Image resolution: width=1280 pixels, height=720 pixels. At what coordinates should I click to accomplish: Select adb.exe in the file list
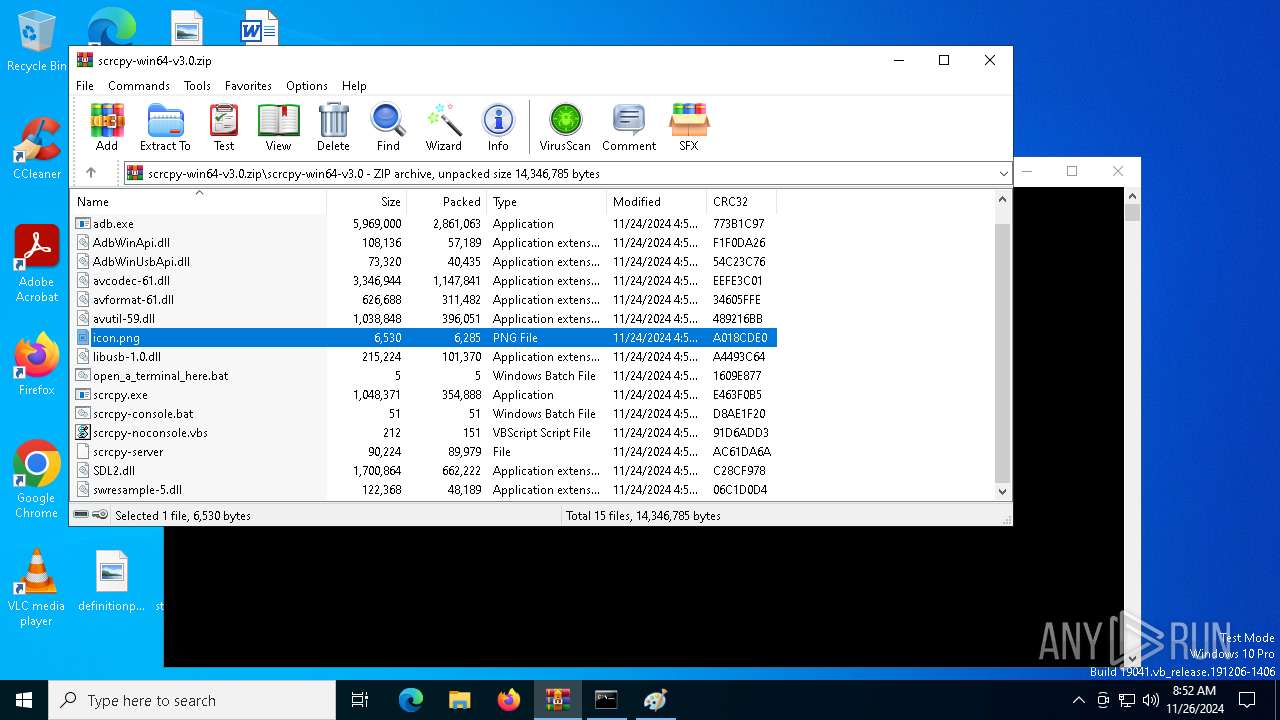(x=425, y=224)
